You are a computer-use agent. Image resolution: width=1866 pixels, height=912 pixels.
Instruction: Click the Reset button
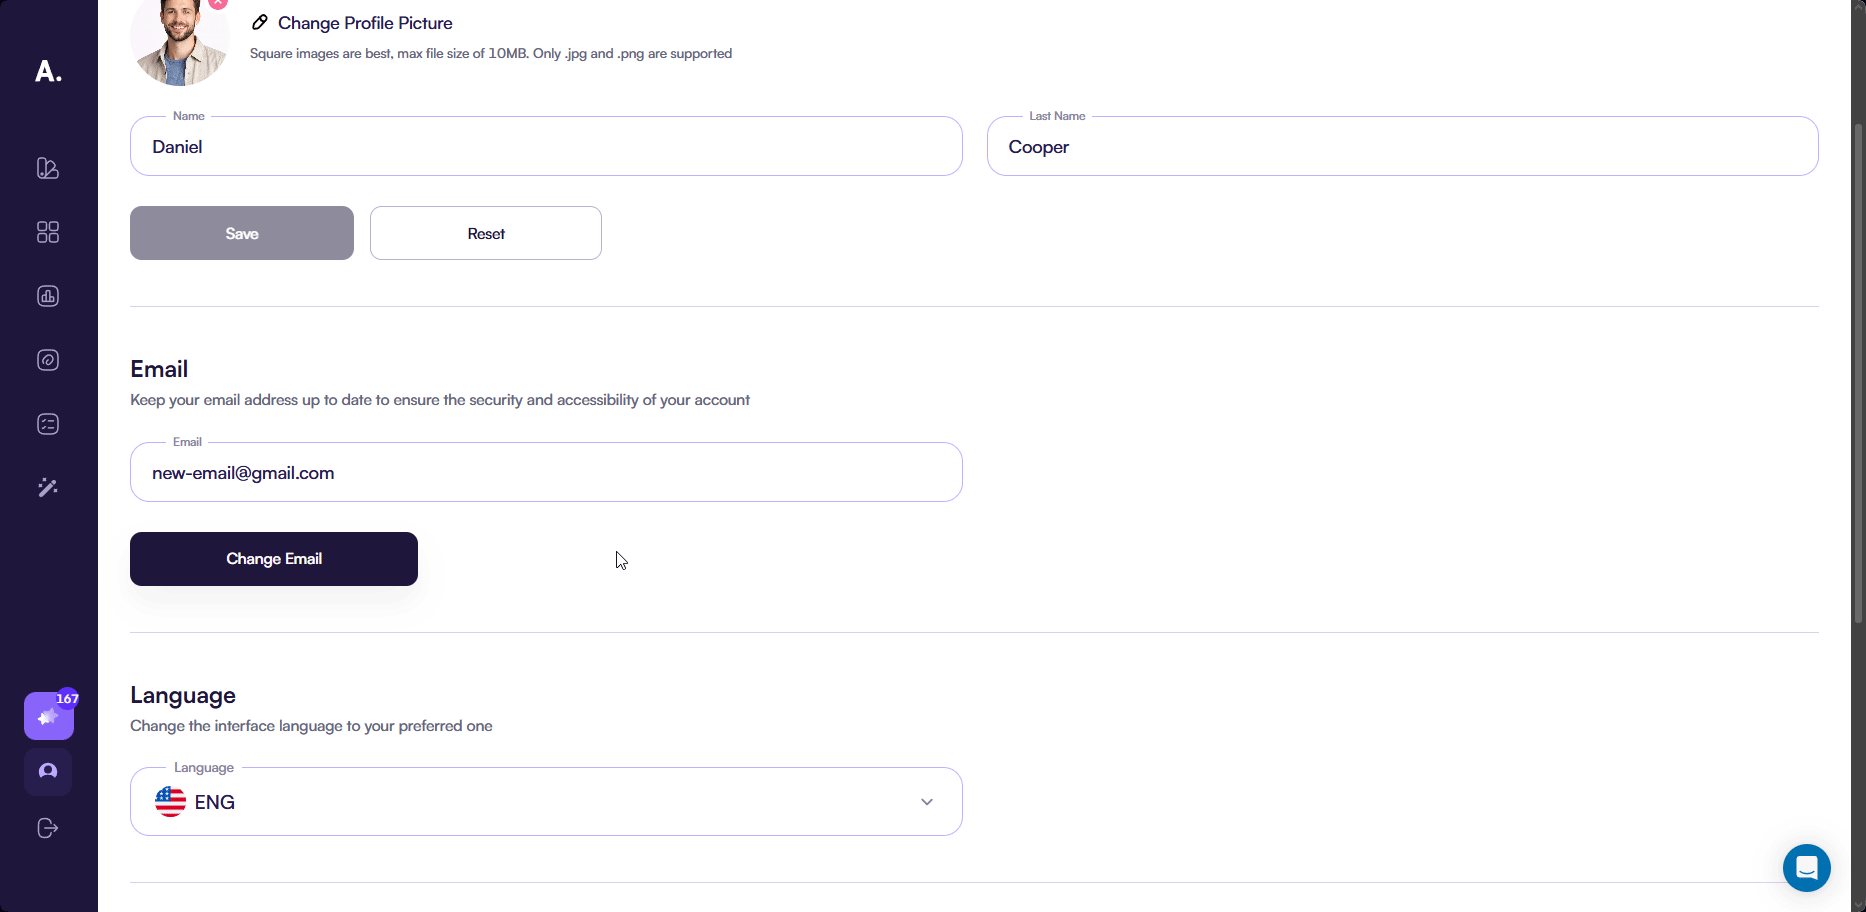(x=486, y=233)
